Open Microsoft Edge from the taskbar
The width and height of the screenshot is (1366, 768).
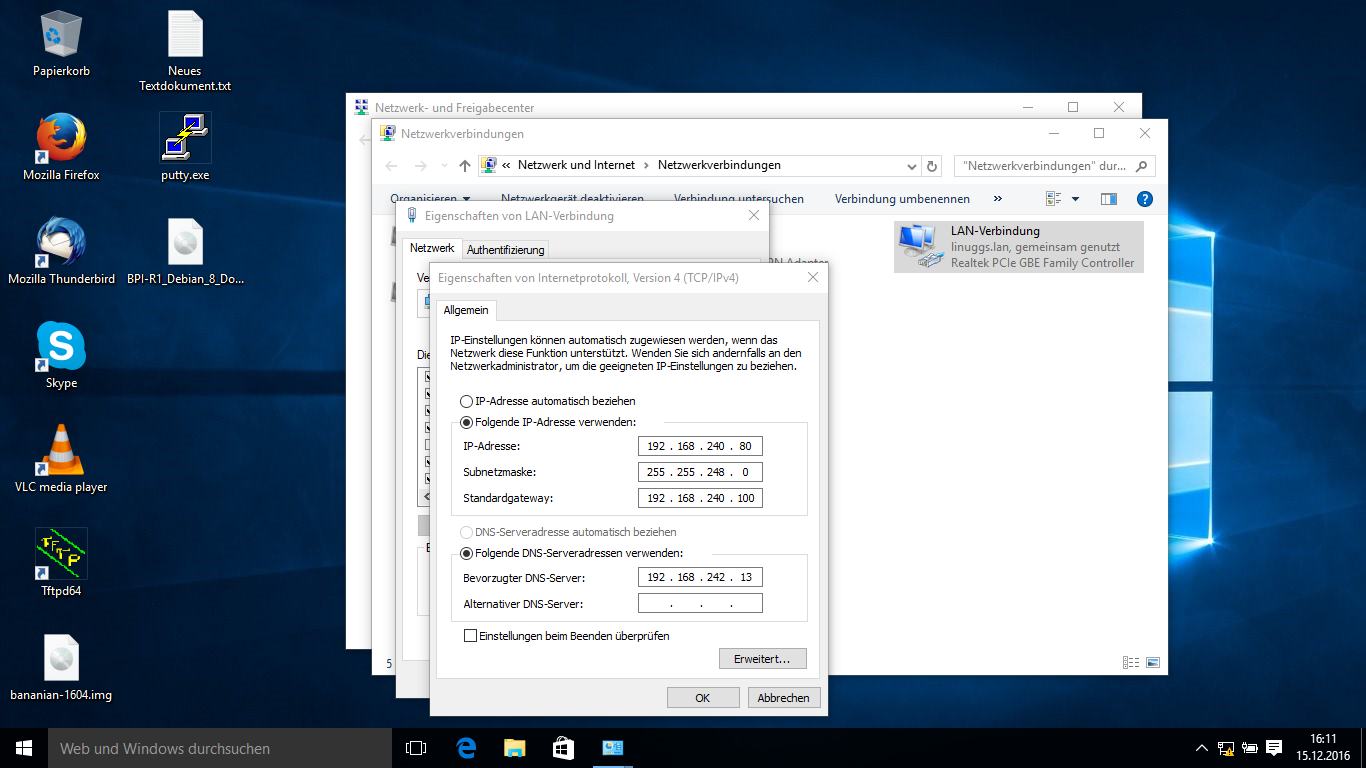(465, 748)
